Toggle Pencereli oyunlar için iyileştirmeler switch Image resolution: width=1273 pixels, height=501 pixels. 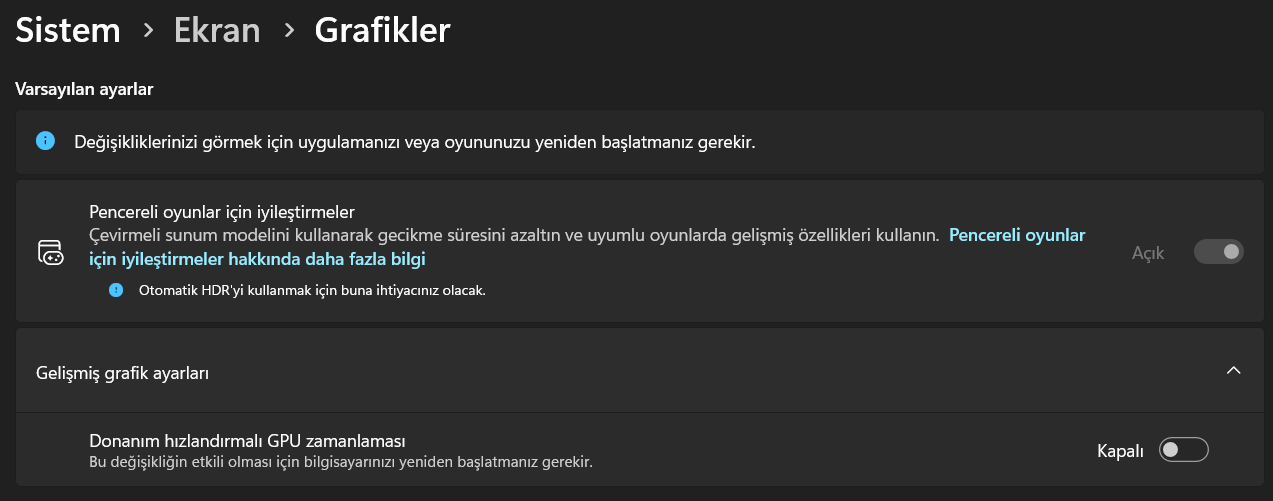click(1218, 252)
